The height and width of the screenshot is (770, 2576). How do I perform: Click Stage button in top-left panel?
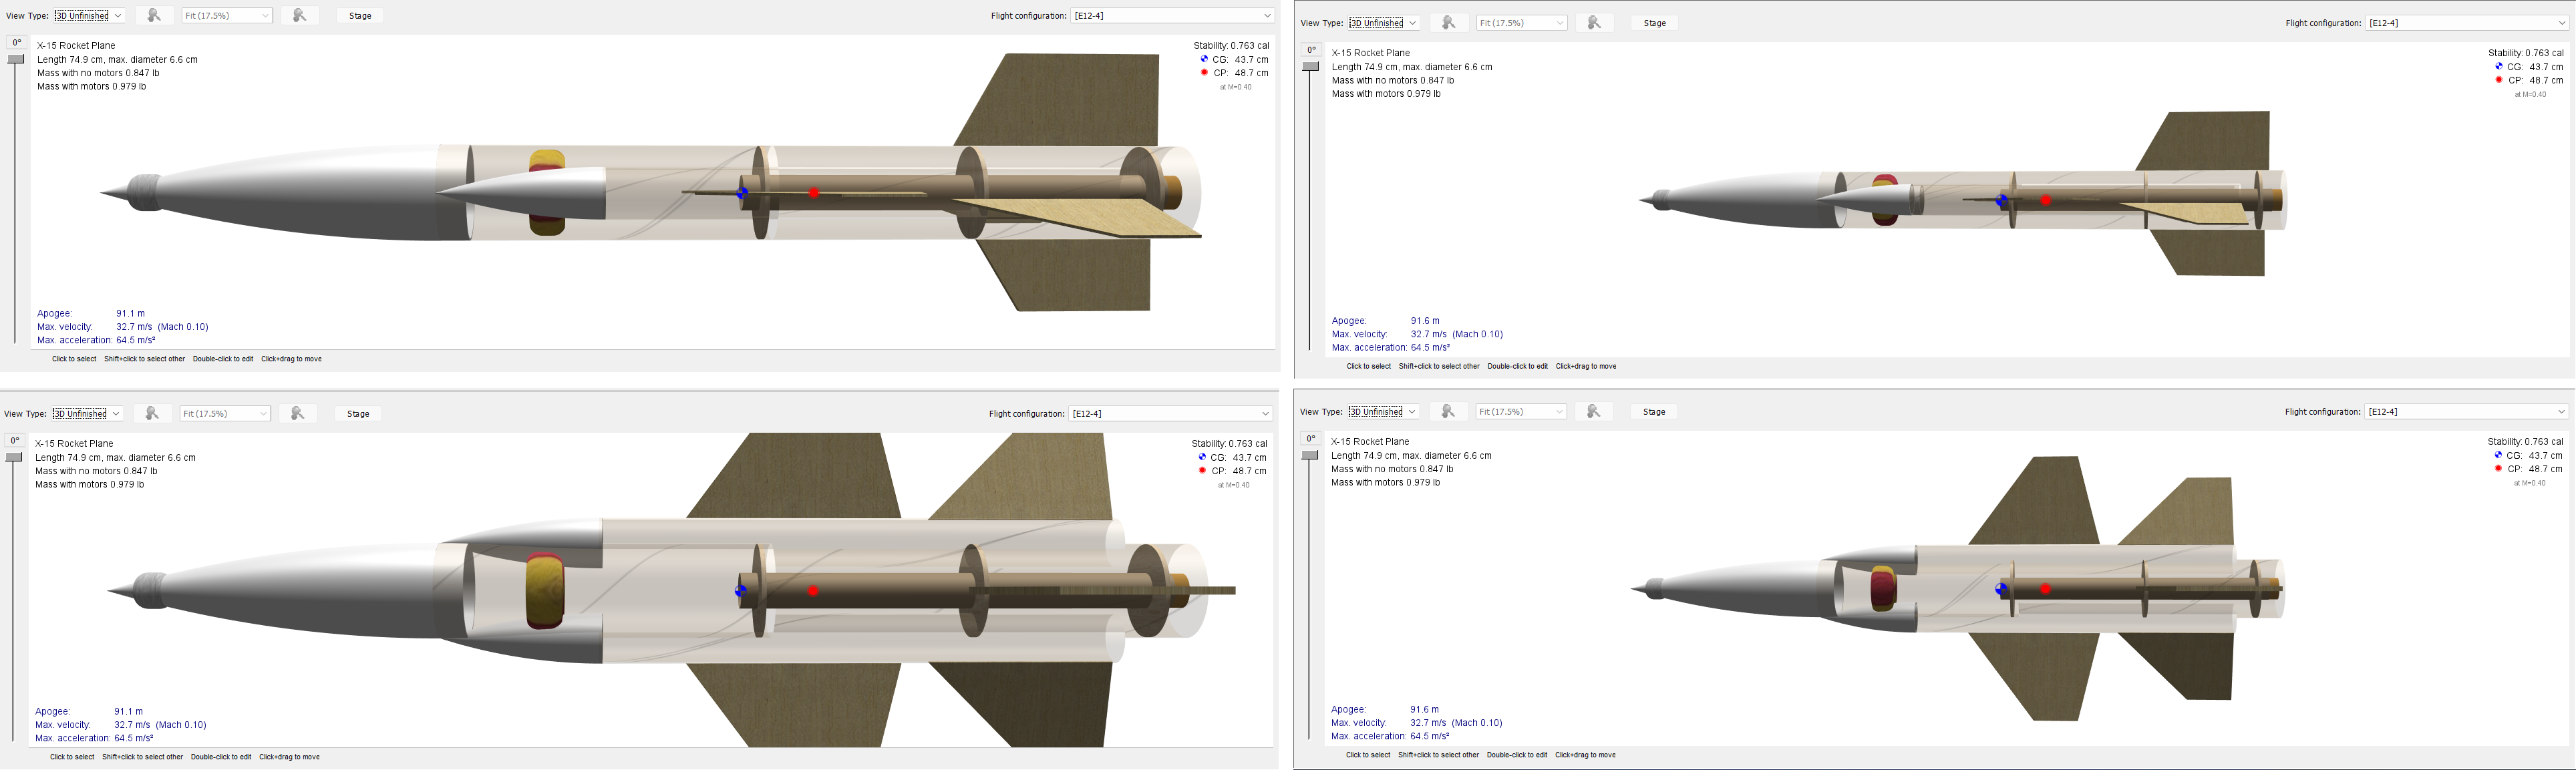360,15
